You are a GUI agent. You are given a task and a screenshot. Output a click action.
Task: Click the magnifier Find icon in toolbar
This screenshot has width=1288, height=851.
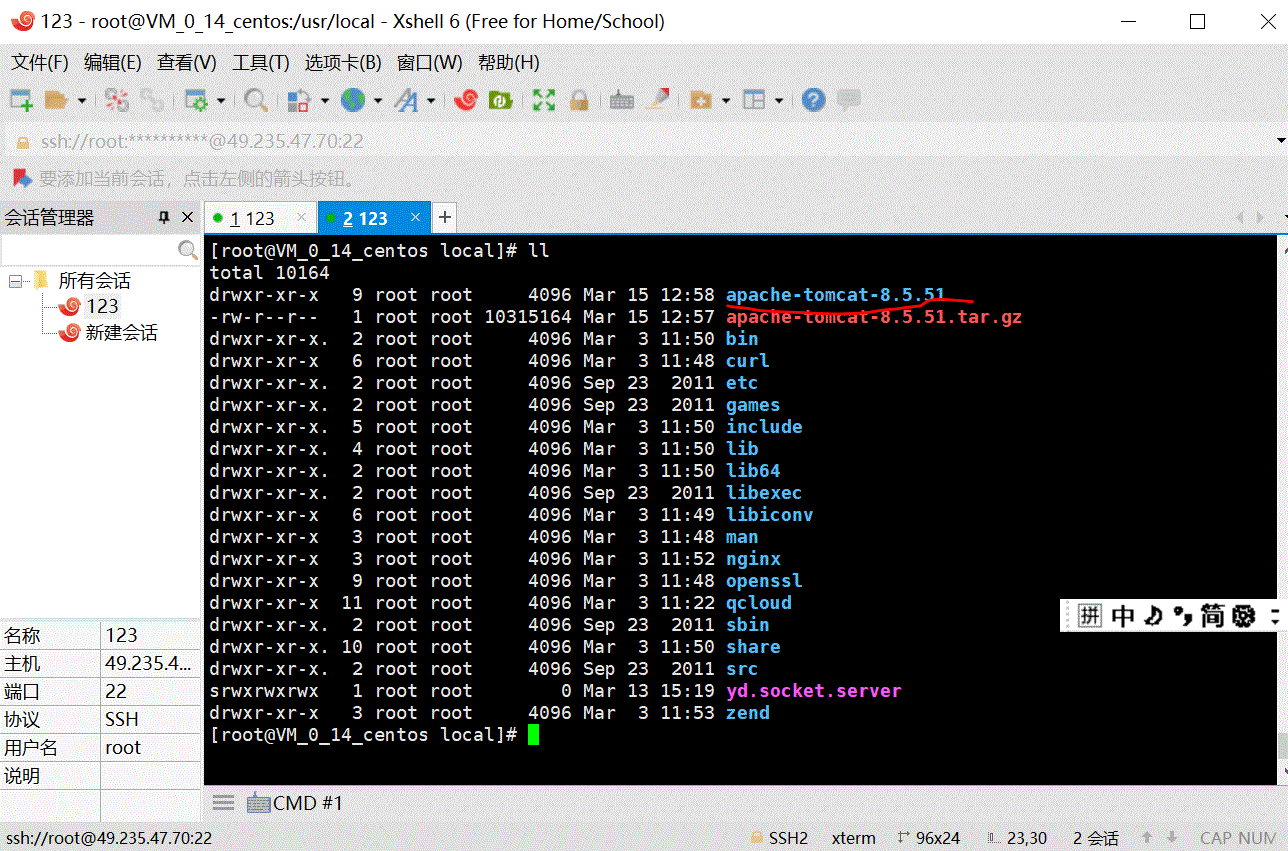256,100
